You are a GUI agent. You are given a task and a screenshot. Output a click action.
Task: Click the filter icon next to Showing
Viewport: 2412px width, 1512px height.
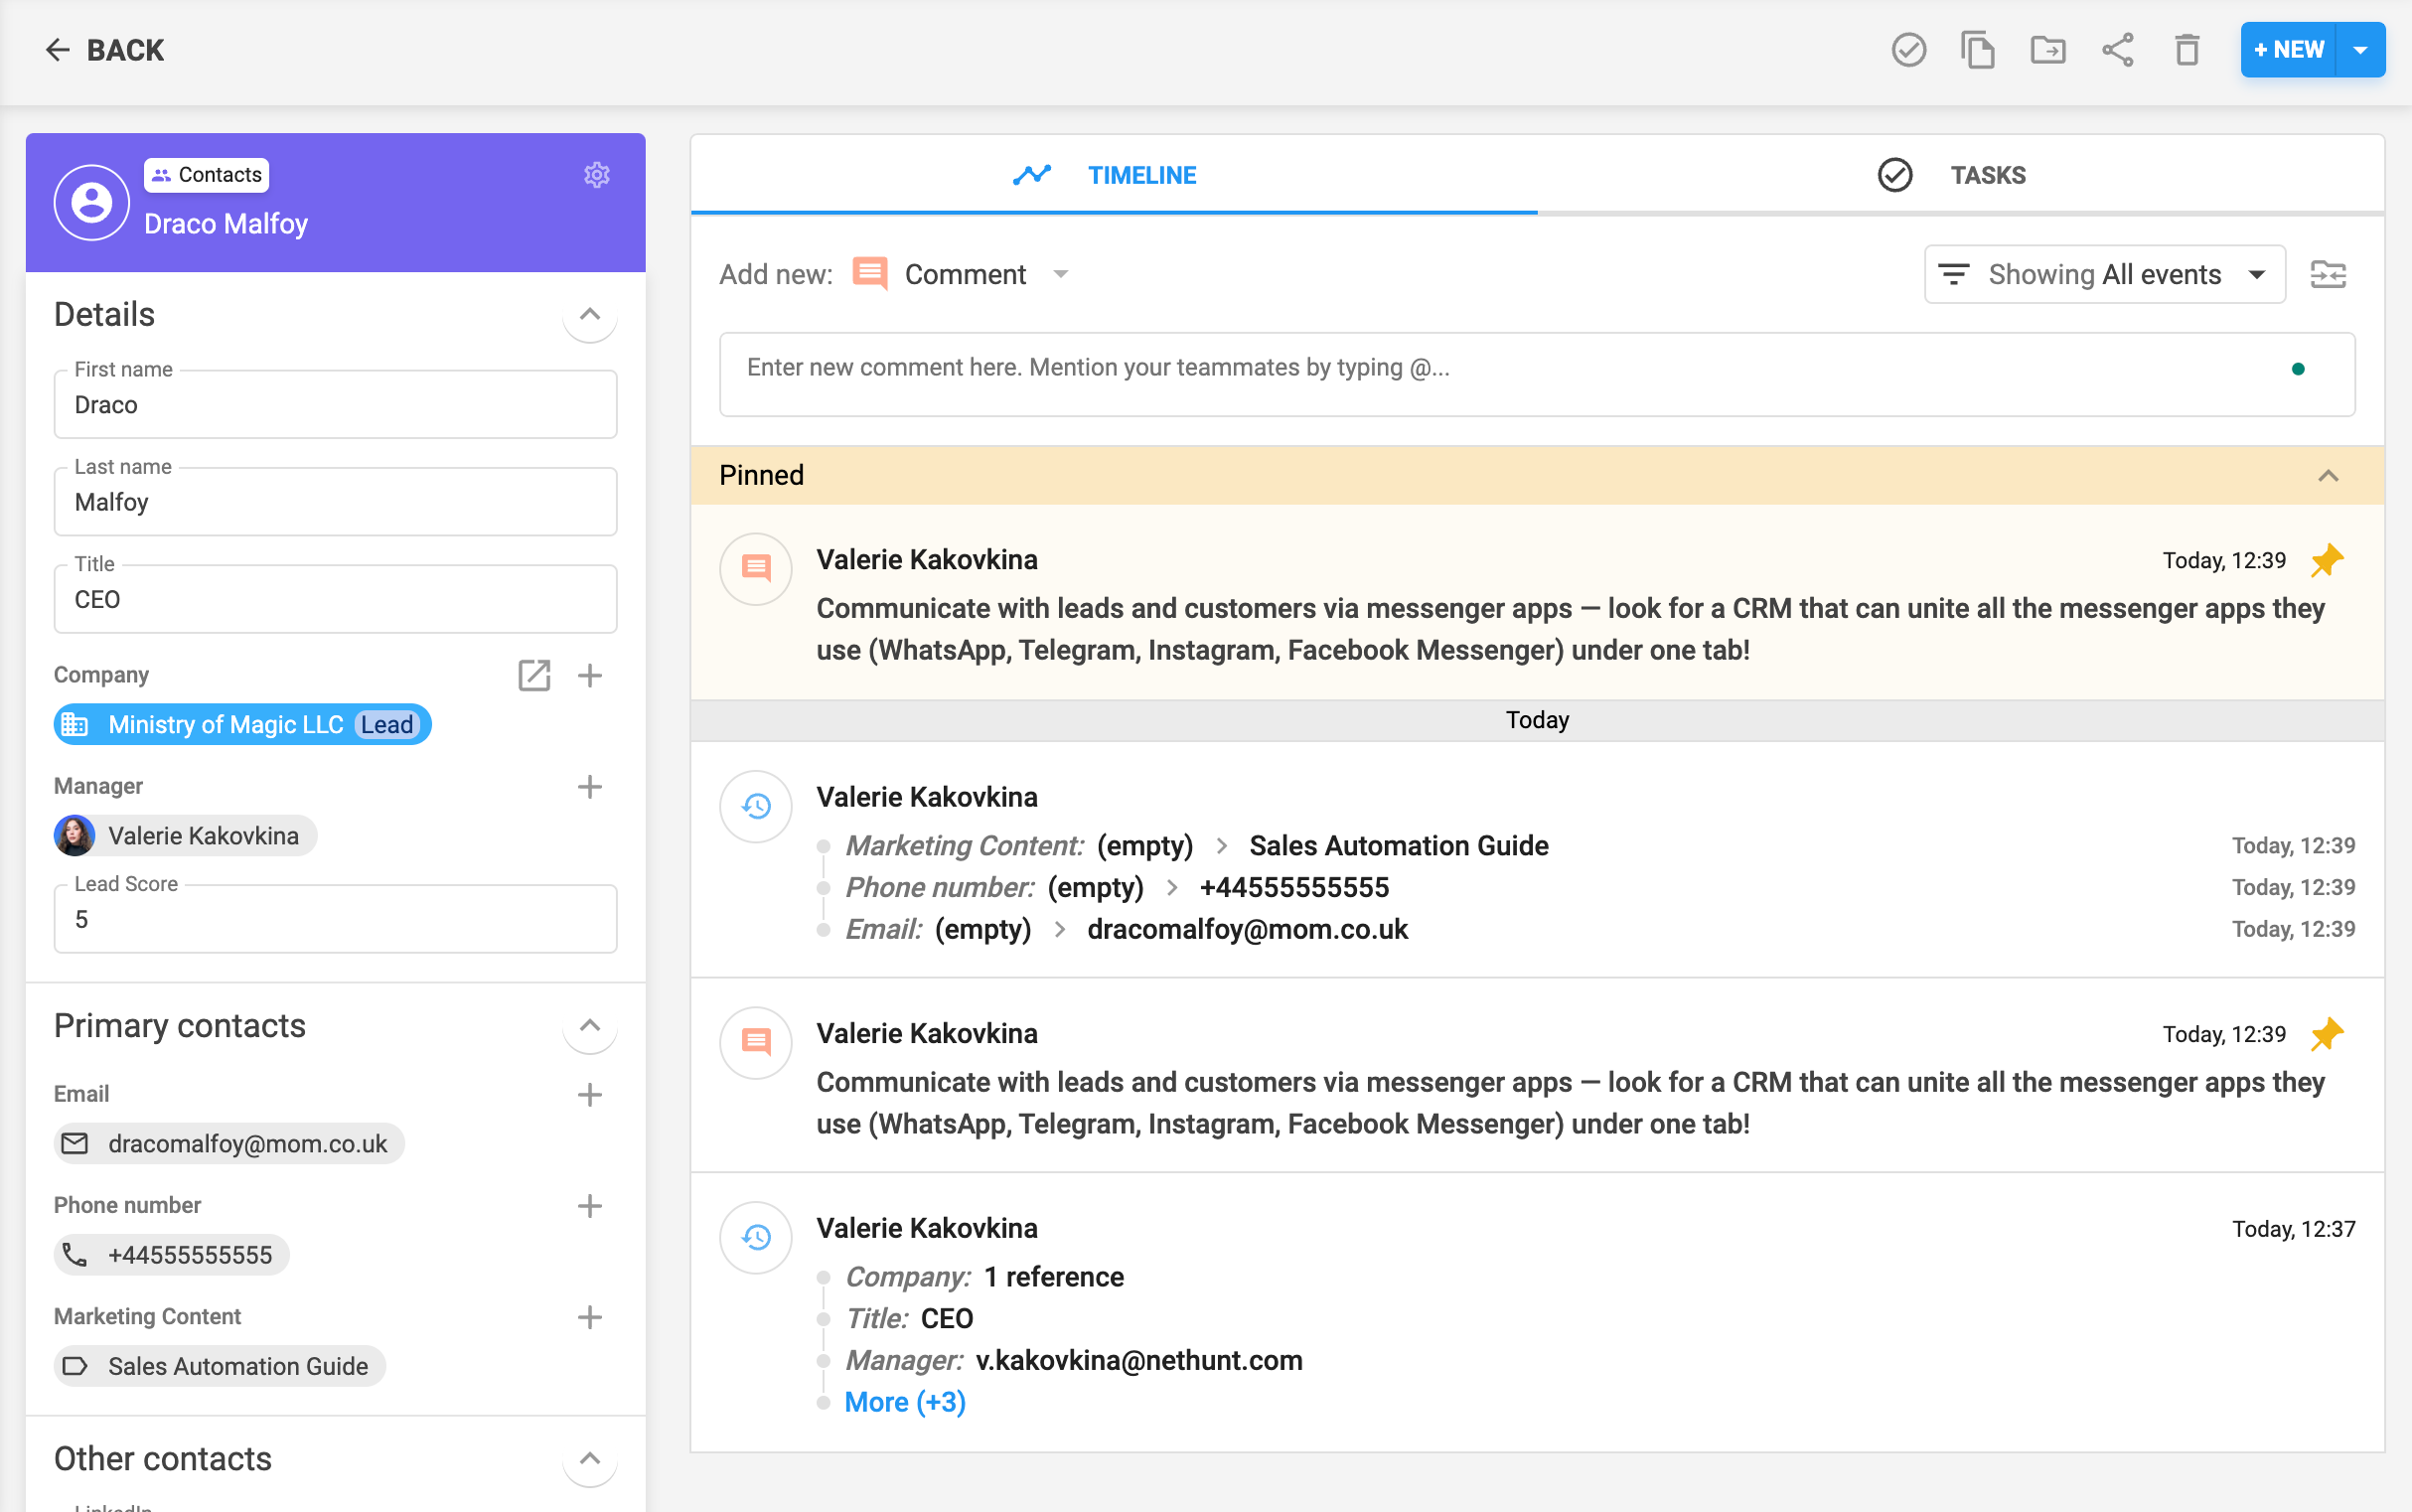pyautogui.click(x=1956, y=273)
